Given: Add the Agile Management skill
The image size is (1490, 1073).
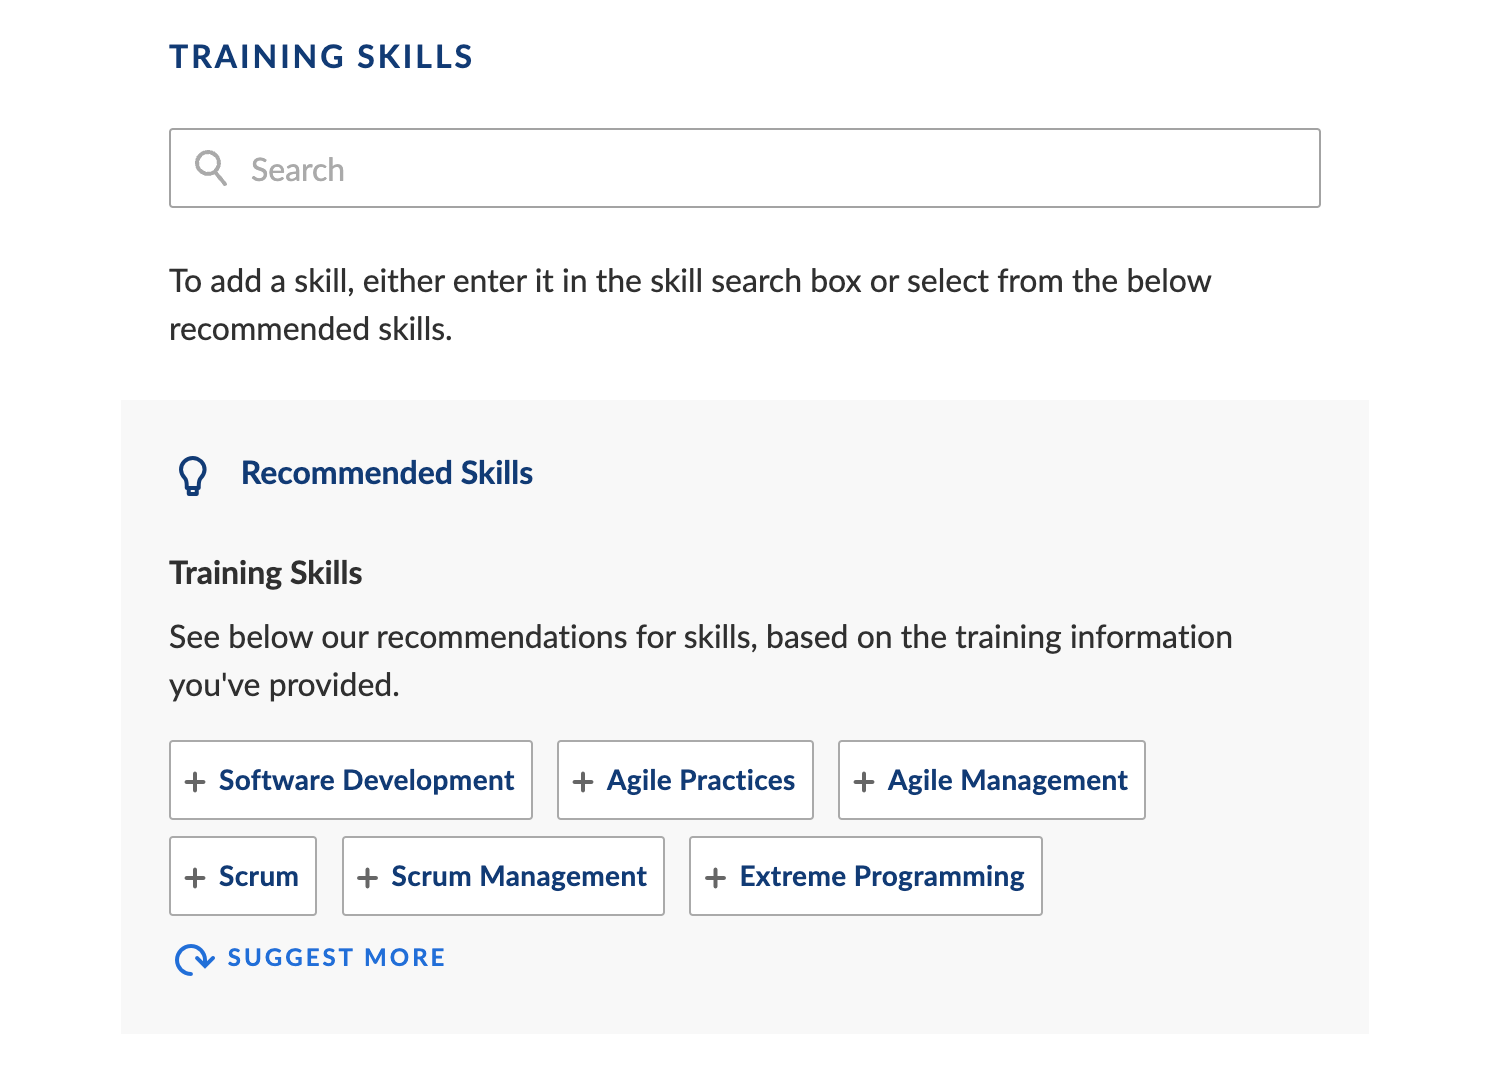Looking at the screenshot, I should (992, 780).
